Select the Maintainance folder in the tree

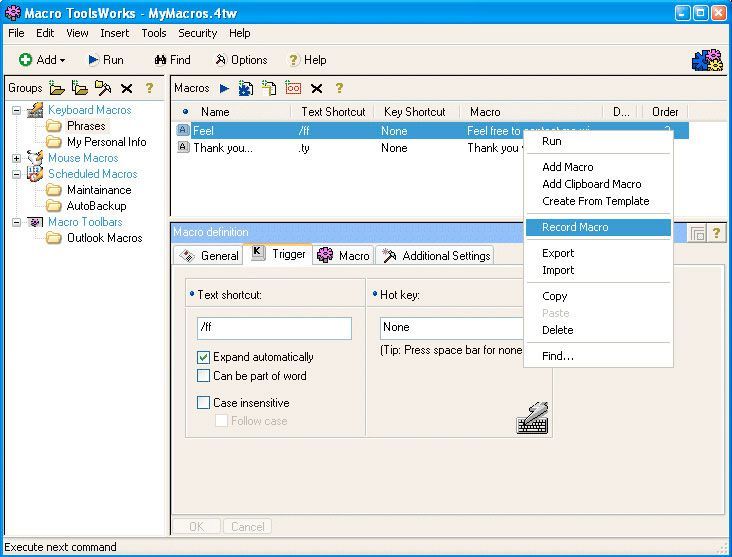pyautogui.click(x=99, y=190)
